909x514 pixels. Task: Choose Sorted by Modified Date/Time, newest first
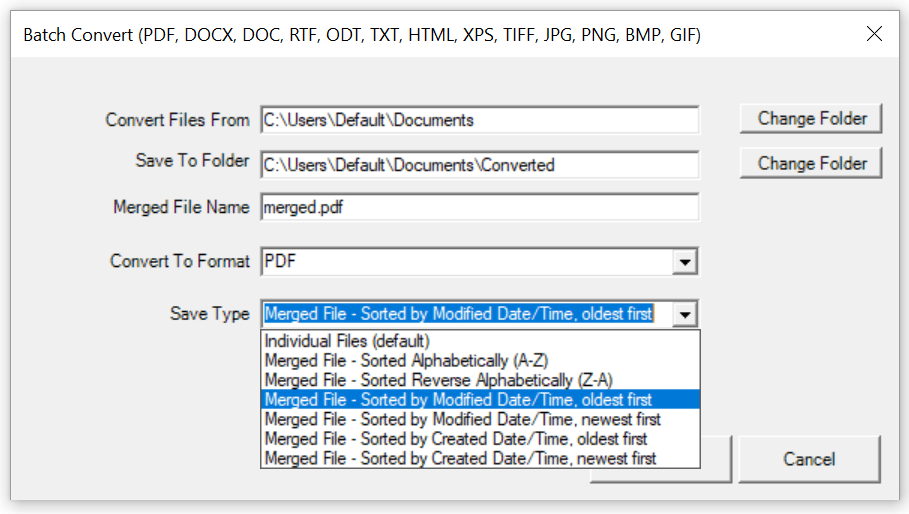tap(462, 419)
